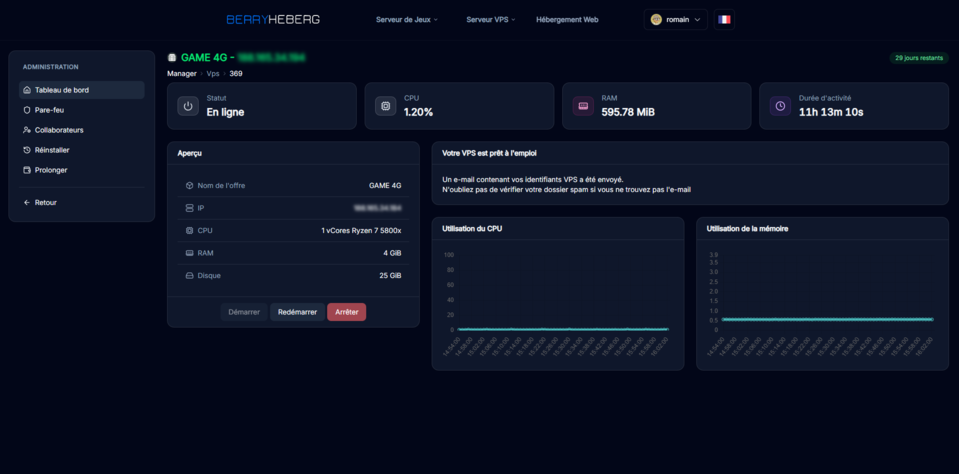This screenshot has height=474, width=959.
Task: Expand the Serveur de Jeux dropdown
Action: click(x=407, y=20)
